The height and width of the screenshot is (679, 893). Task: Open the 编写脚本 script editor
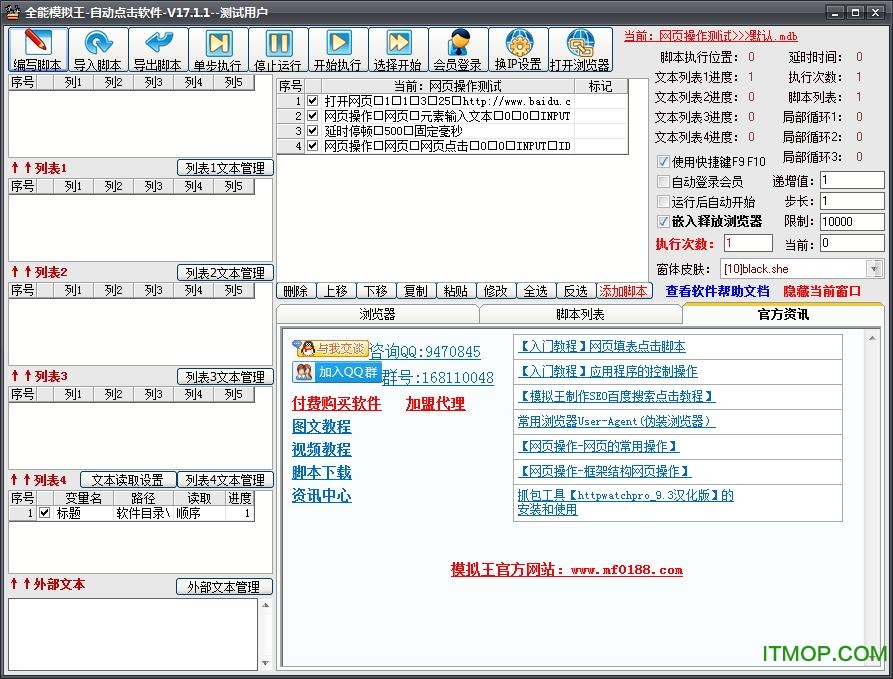click(x=38, y=50)
